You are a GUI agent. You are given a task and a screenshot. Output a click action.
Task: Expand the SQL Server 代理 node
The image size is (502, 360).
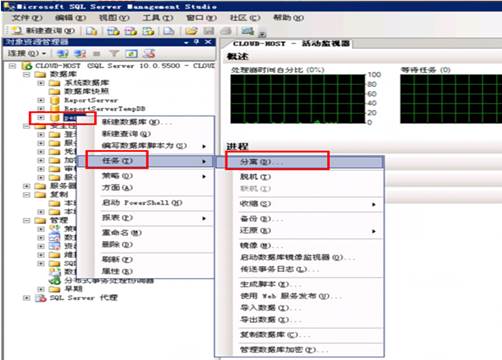tap(27, 298)
